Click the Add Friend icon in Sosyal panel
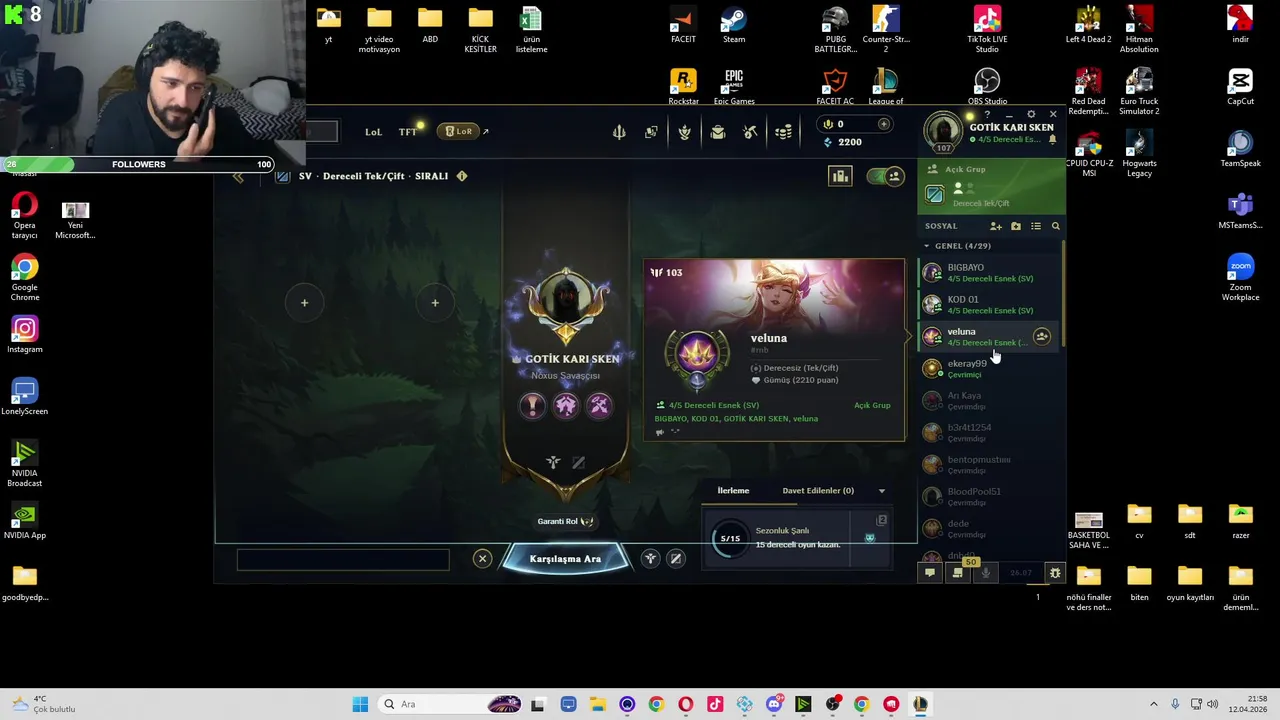 click(995, 226)
